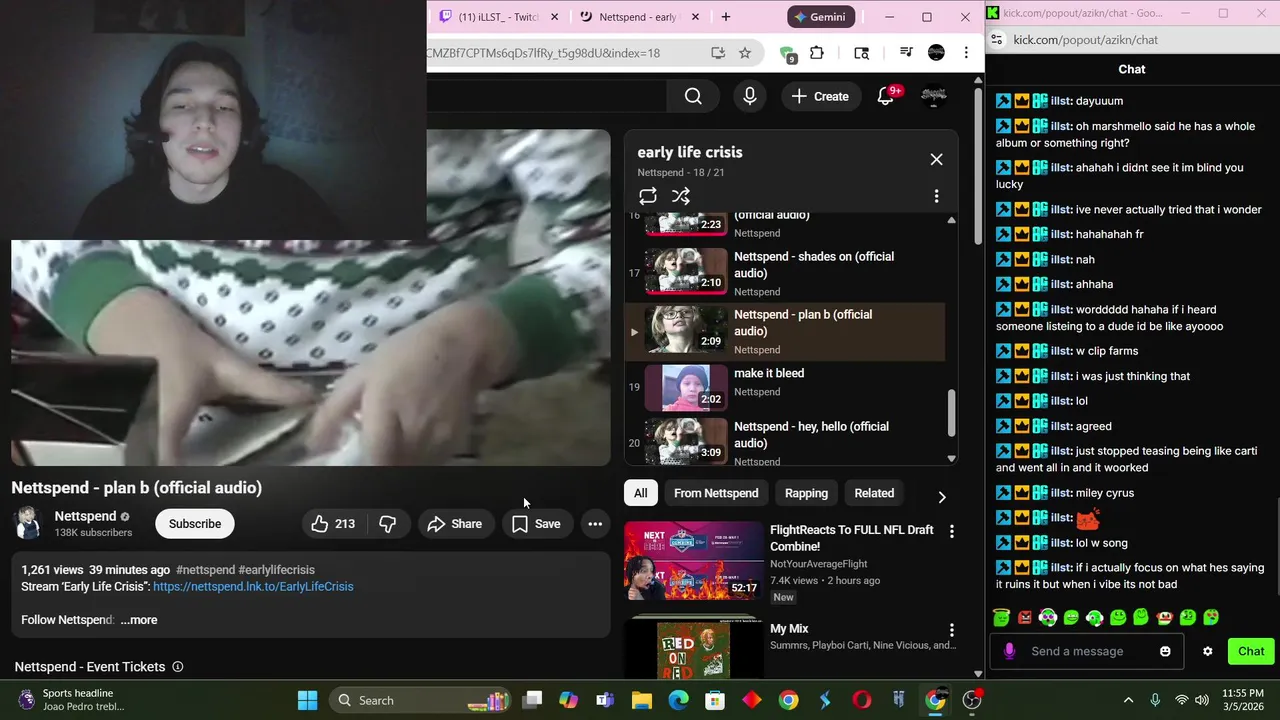Viewport: 1280px width, 720px height.
Task: Send message with green Chat button
Action: [x=1251, y=651]
